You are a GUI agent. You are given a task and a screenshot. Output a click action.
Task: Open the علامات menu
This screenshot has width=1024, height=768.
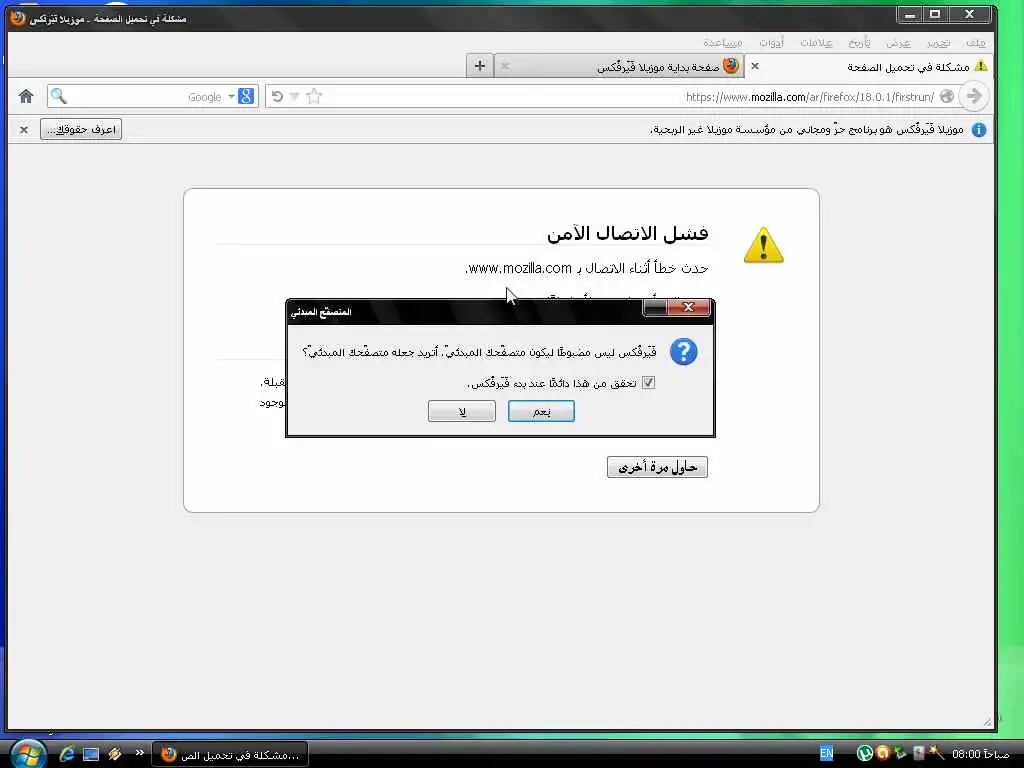816,42
